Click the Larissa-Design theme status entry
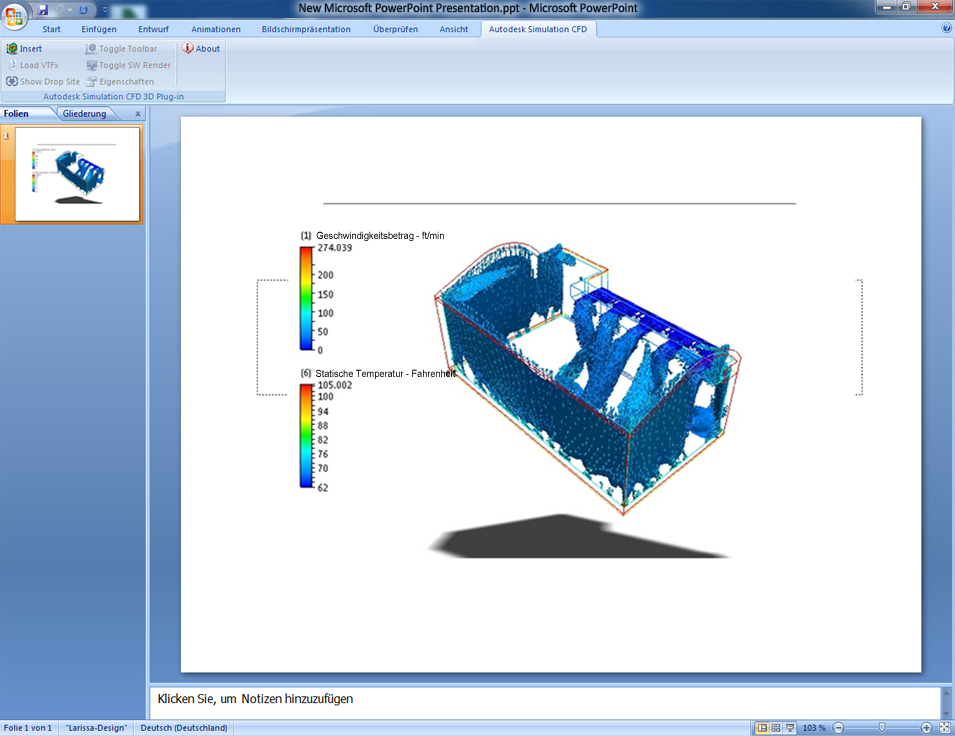 tap(96, 728)
